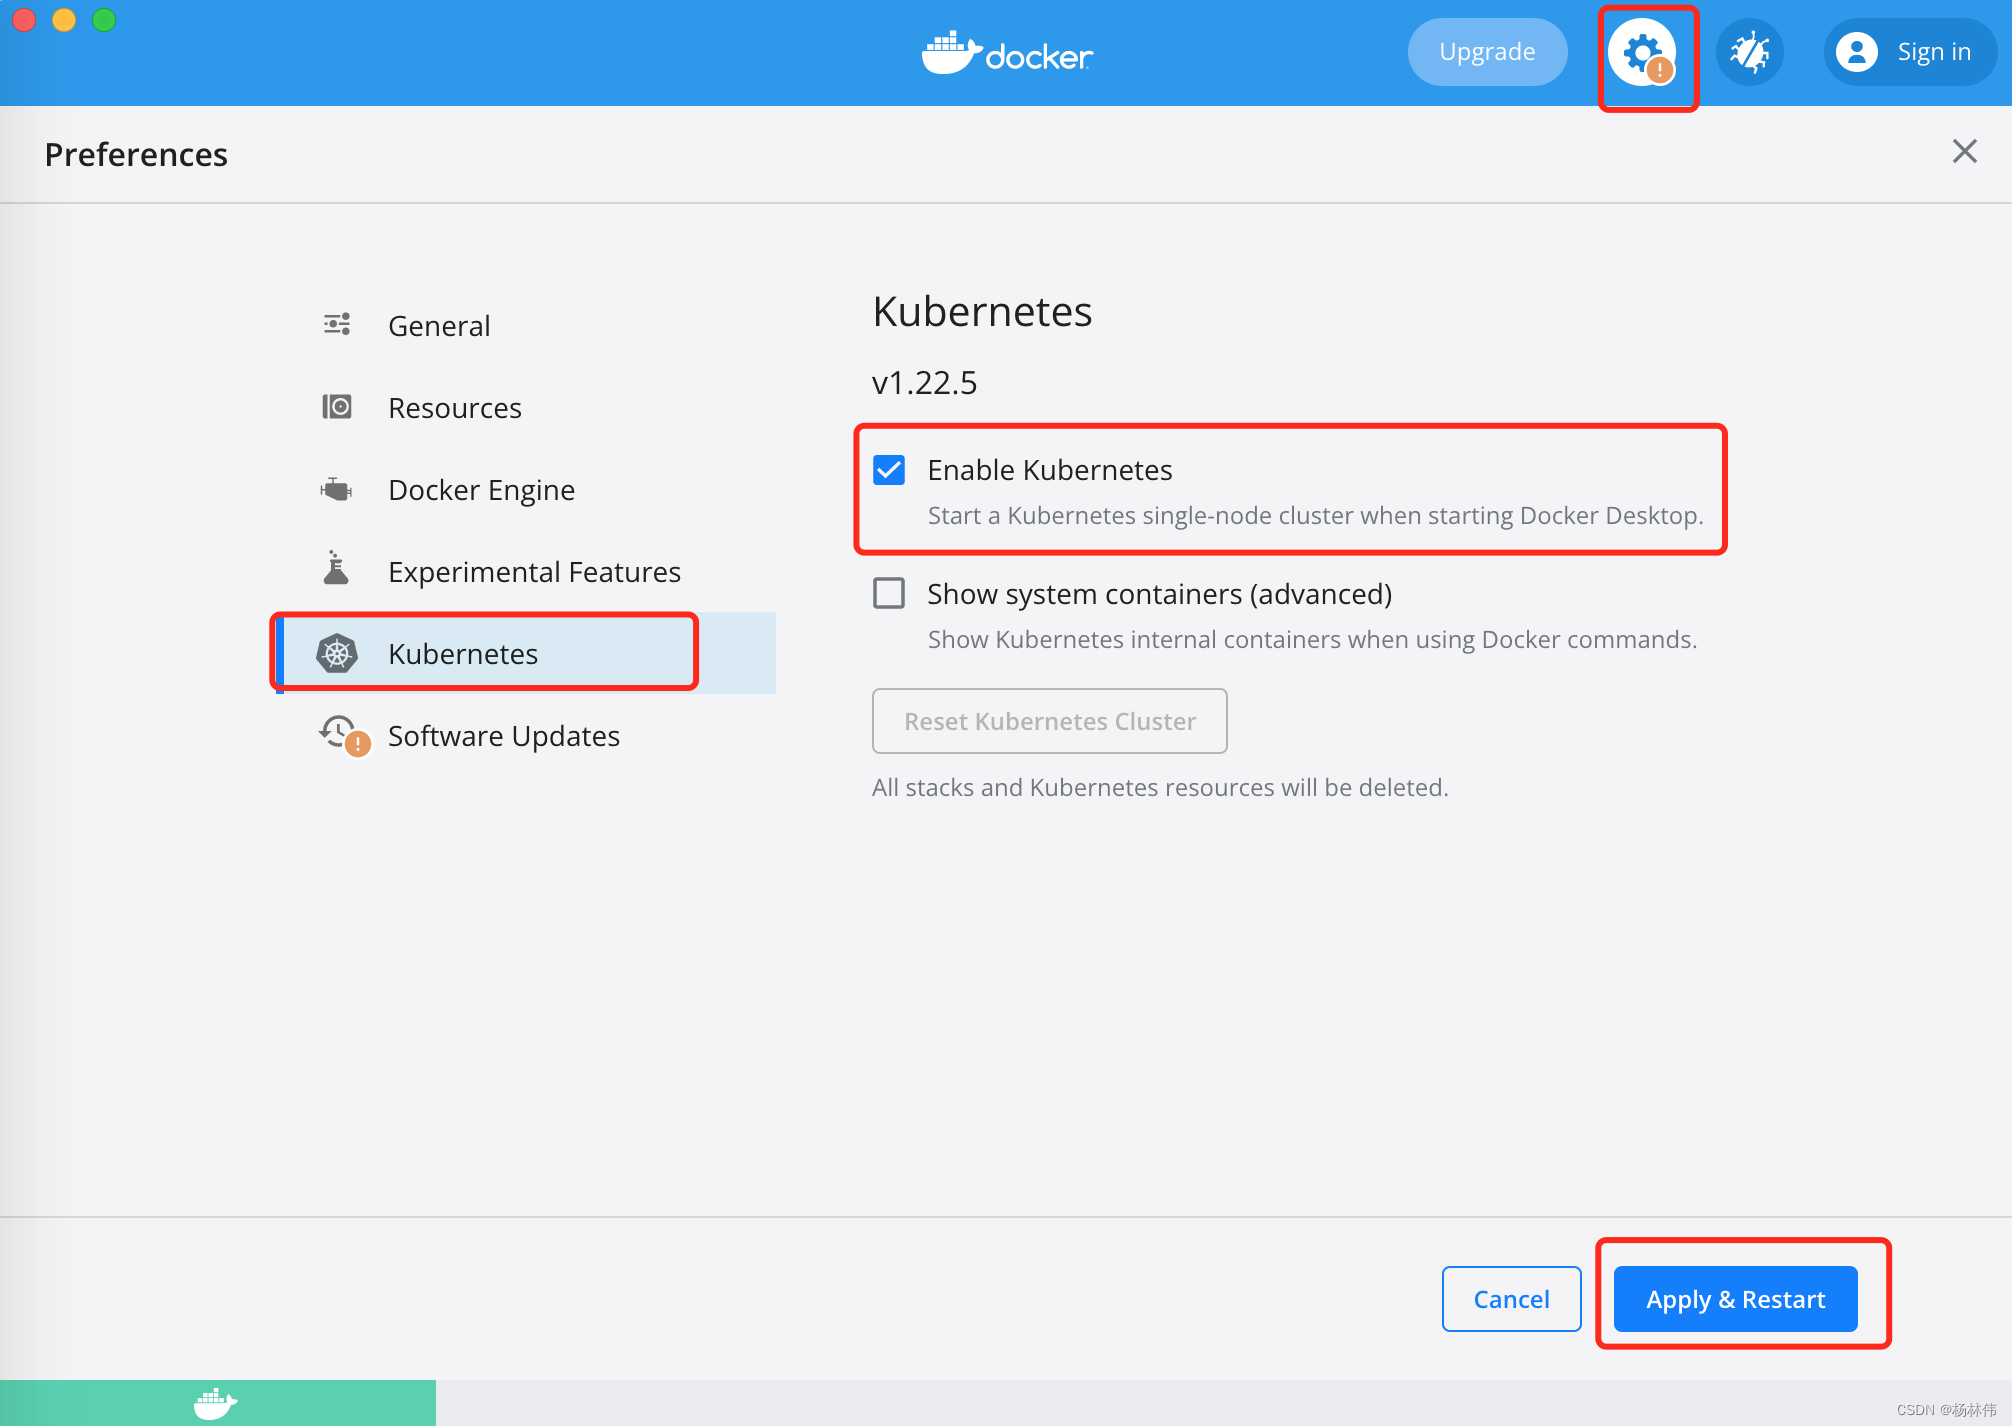This screenshot has width=2012, height=1426.
Task: Expand the Software Updates section
Action: [x=505, y=735]
